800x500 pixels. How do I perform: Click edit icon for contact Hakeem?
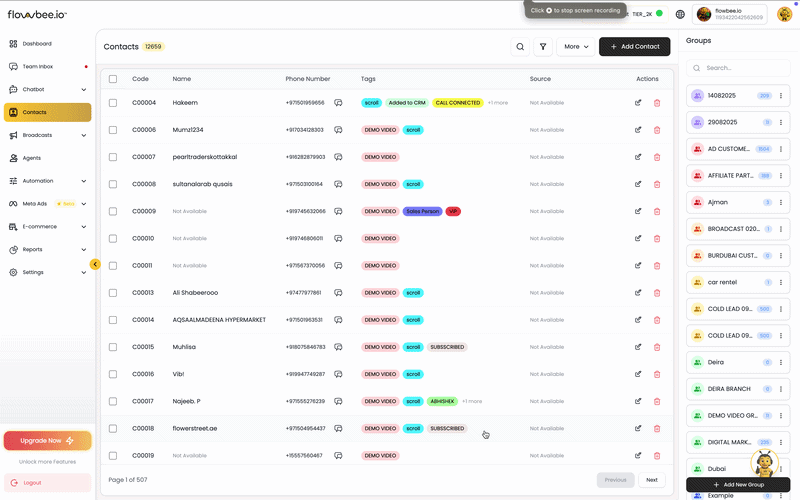coord(638,103)
